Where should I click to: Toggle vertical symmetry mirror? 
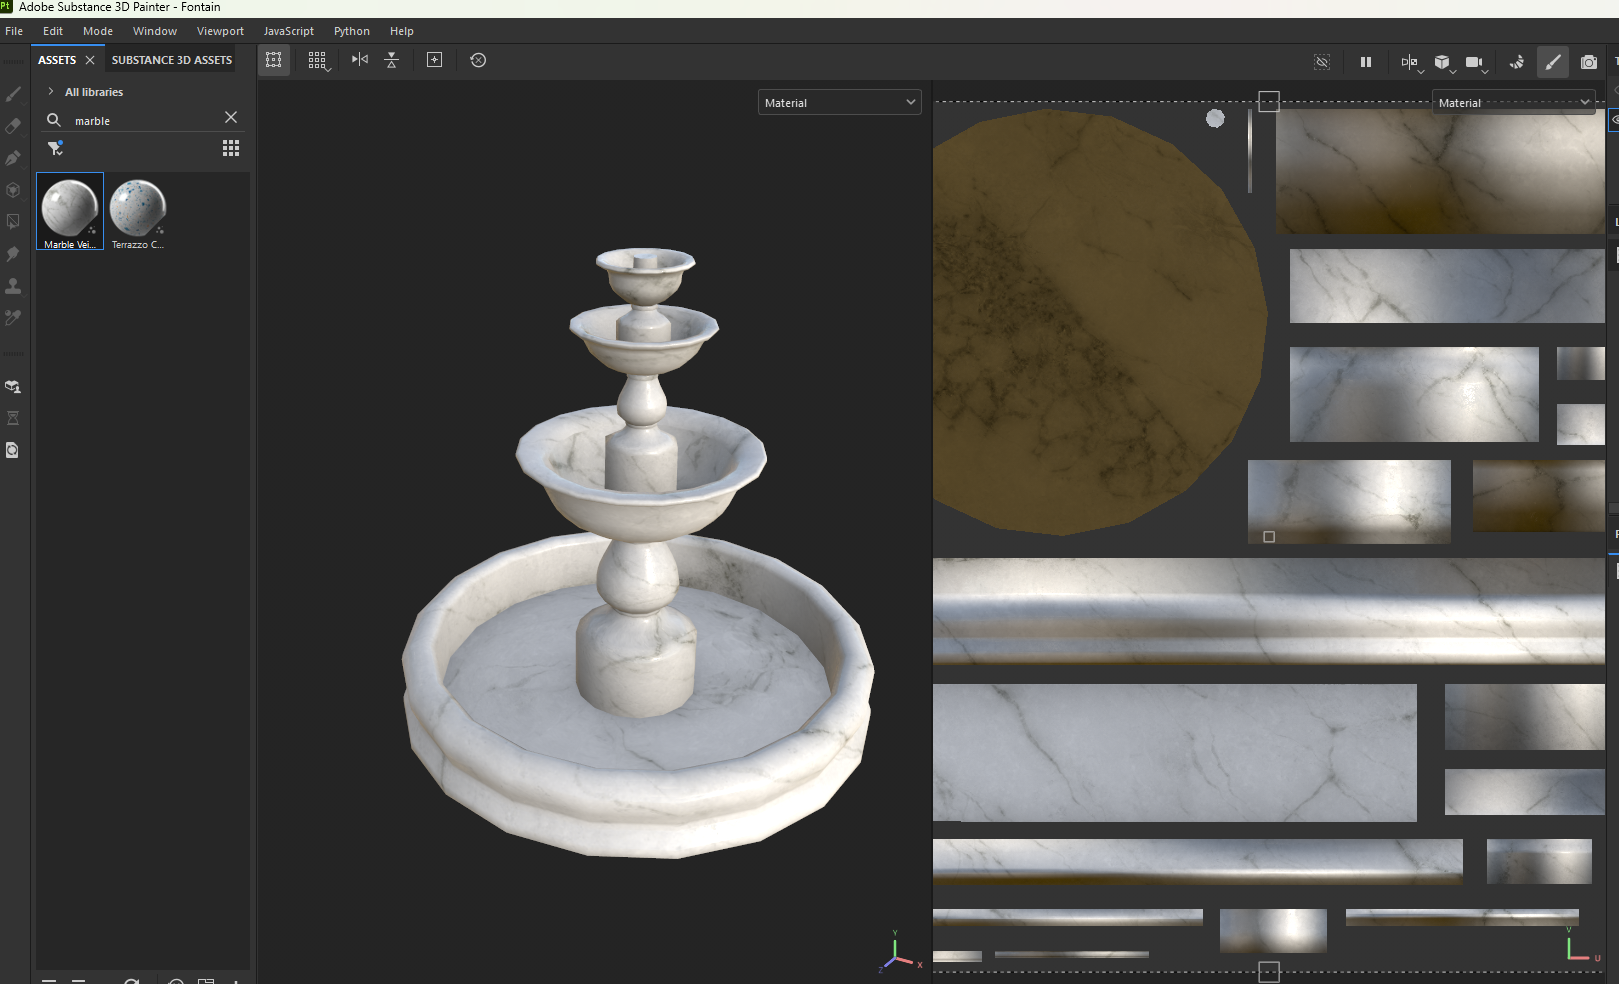392,60
